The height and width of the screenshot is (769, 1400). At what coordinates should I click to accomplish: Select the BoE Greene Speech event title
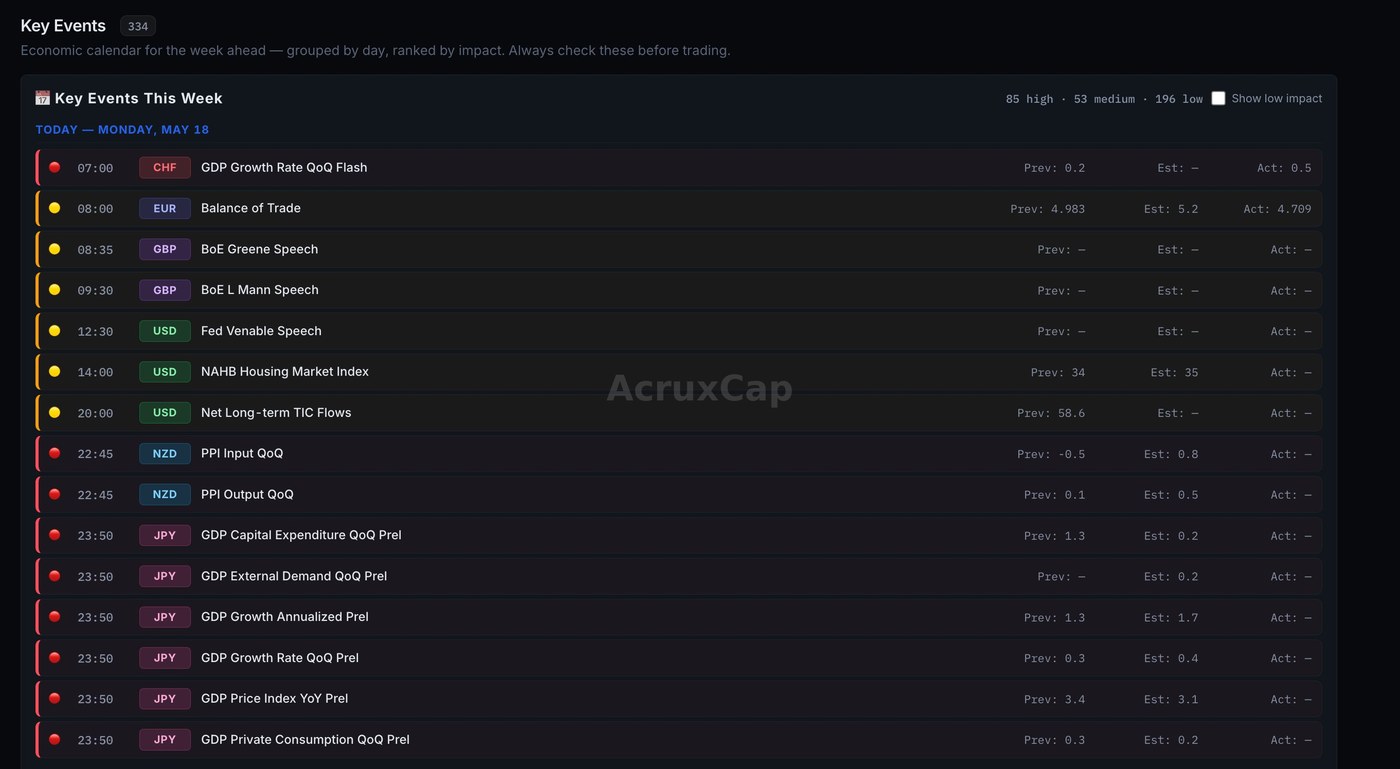pyautogui.click(x=260, y=249)
